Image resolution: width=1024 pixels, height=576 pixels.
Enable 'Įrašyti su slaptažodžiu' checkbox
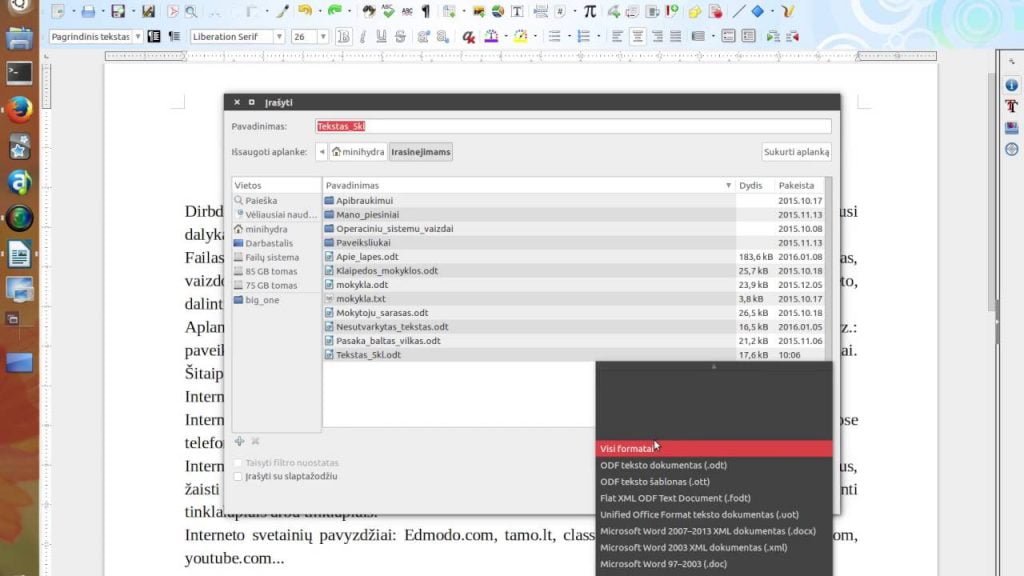[238, 477]
